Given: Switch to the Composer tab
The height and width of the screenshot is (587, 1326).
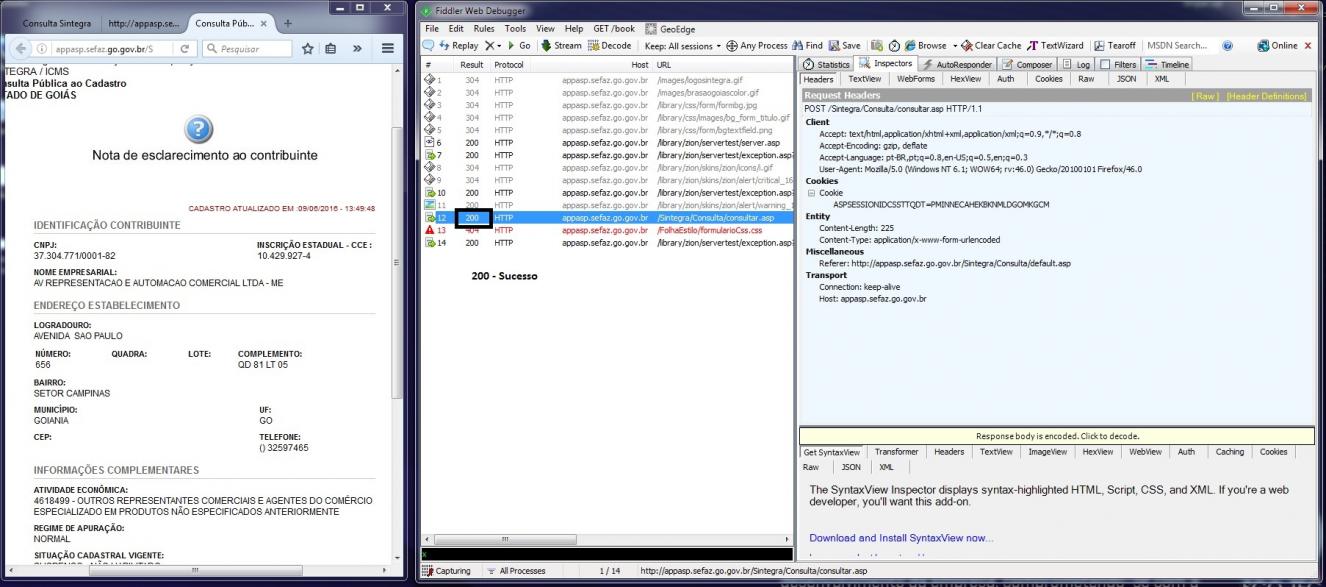Looking at the screenshot, I should coord(1027,64).
